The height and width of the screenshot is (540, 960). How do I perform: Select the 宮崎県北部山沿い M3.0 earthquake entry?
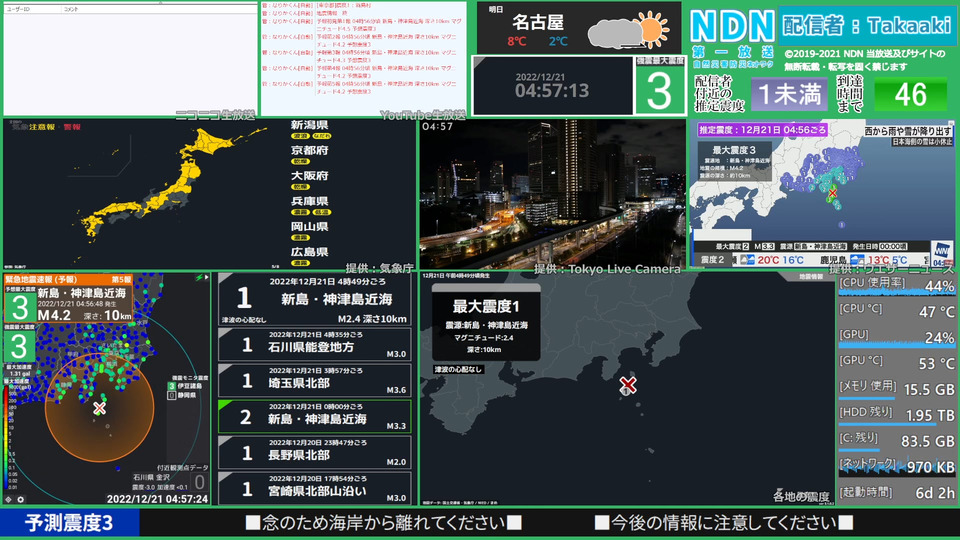[315, 488]
